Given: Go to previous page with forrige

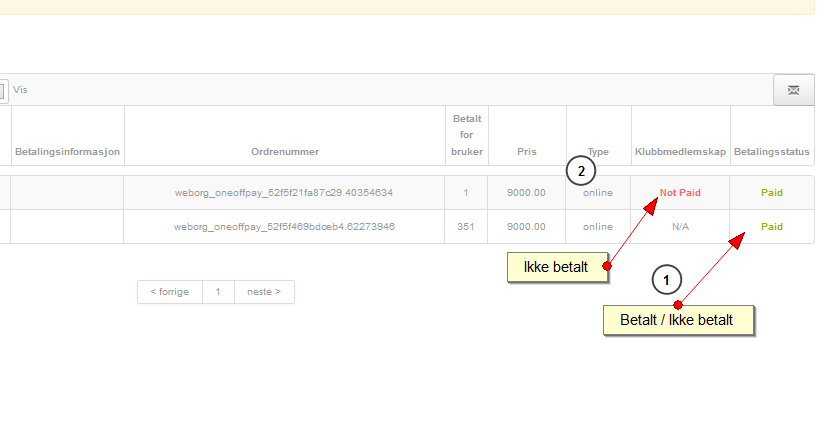Looking at the screenshot, I should (169, 292).
